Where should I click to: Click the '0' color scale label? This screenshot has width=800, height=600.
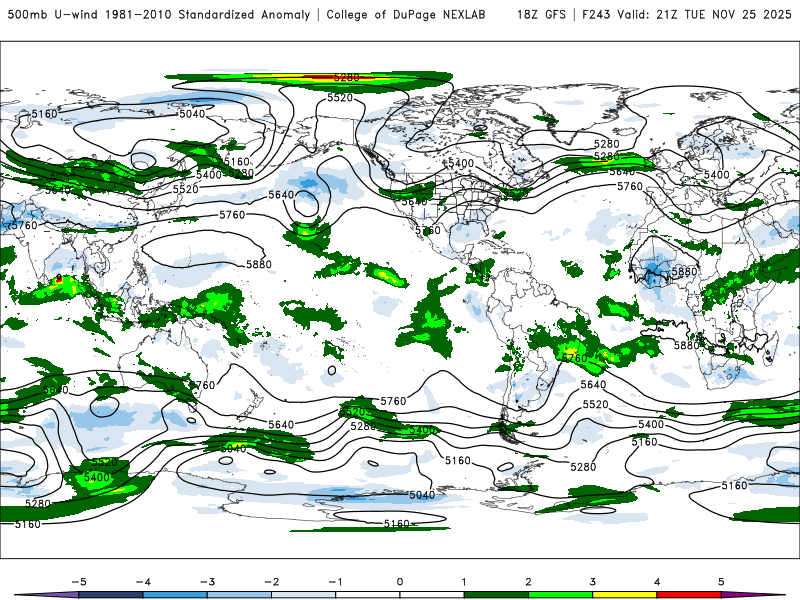[x=400, y=582]
